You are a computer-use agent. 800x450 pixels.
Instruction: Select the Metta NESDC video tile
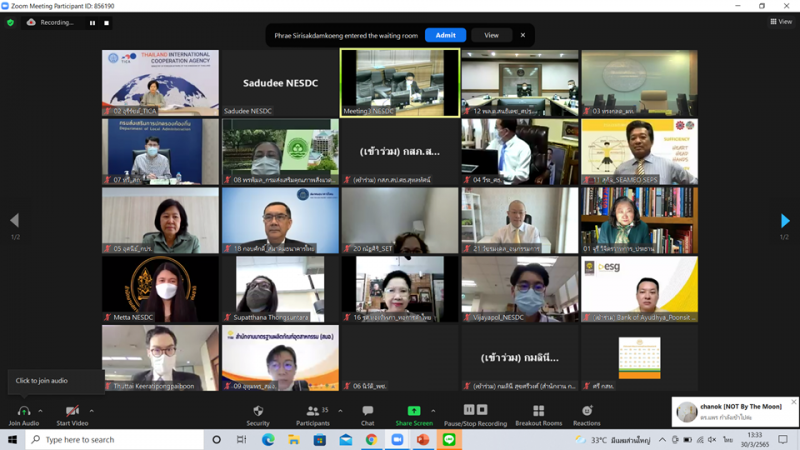coord(160,289)
